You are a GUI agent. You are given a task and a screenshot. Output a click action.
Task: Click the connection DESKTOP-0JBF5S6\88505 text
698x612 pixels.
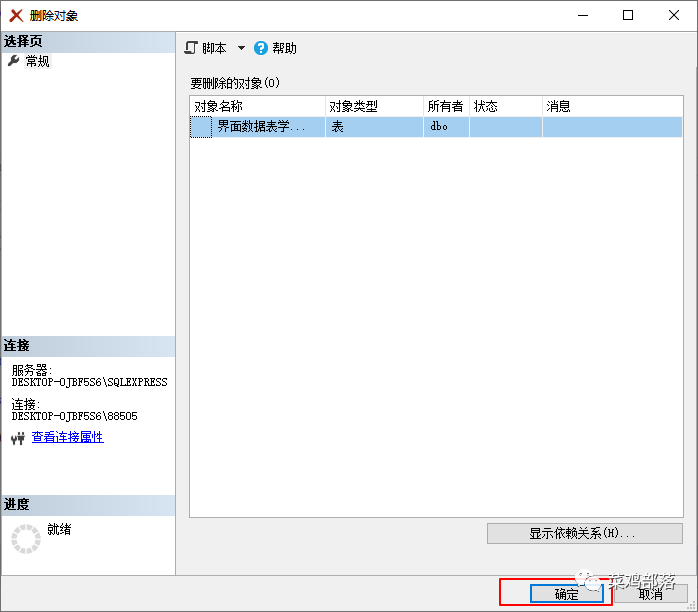point(74,416)
